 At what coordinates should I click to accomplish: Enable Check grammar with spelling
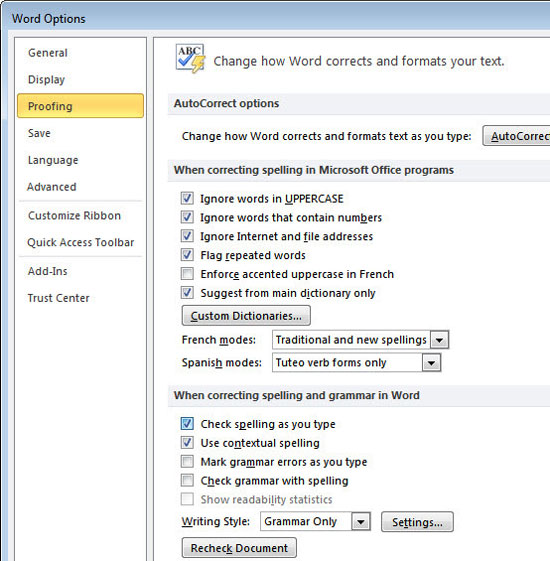coord(187,480)
